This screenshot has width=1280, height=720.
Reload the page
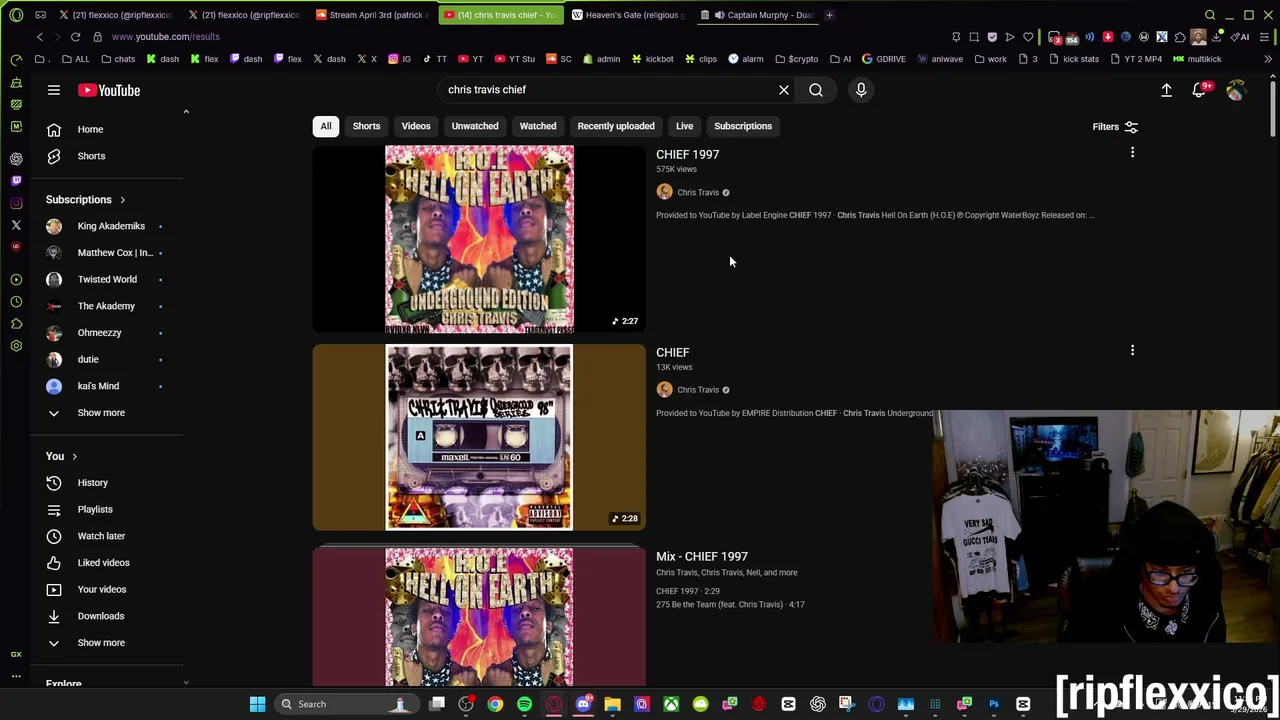[x=75, y=37]
